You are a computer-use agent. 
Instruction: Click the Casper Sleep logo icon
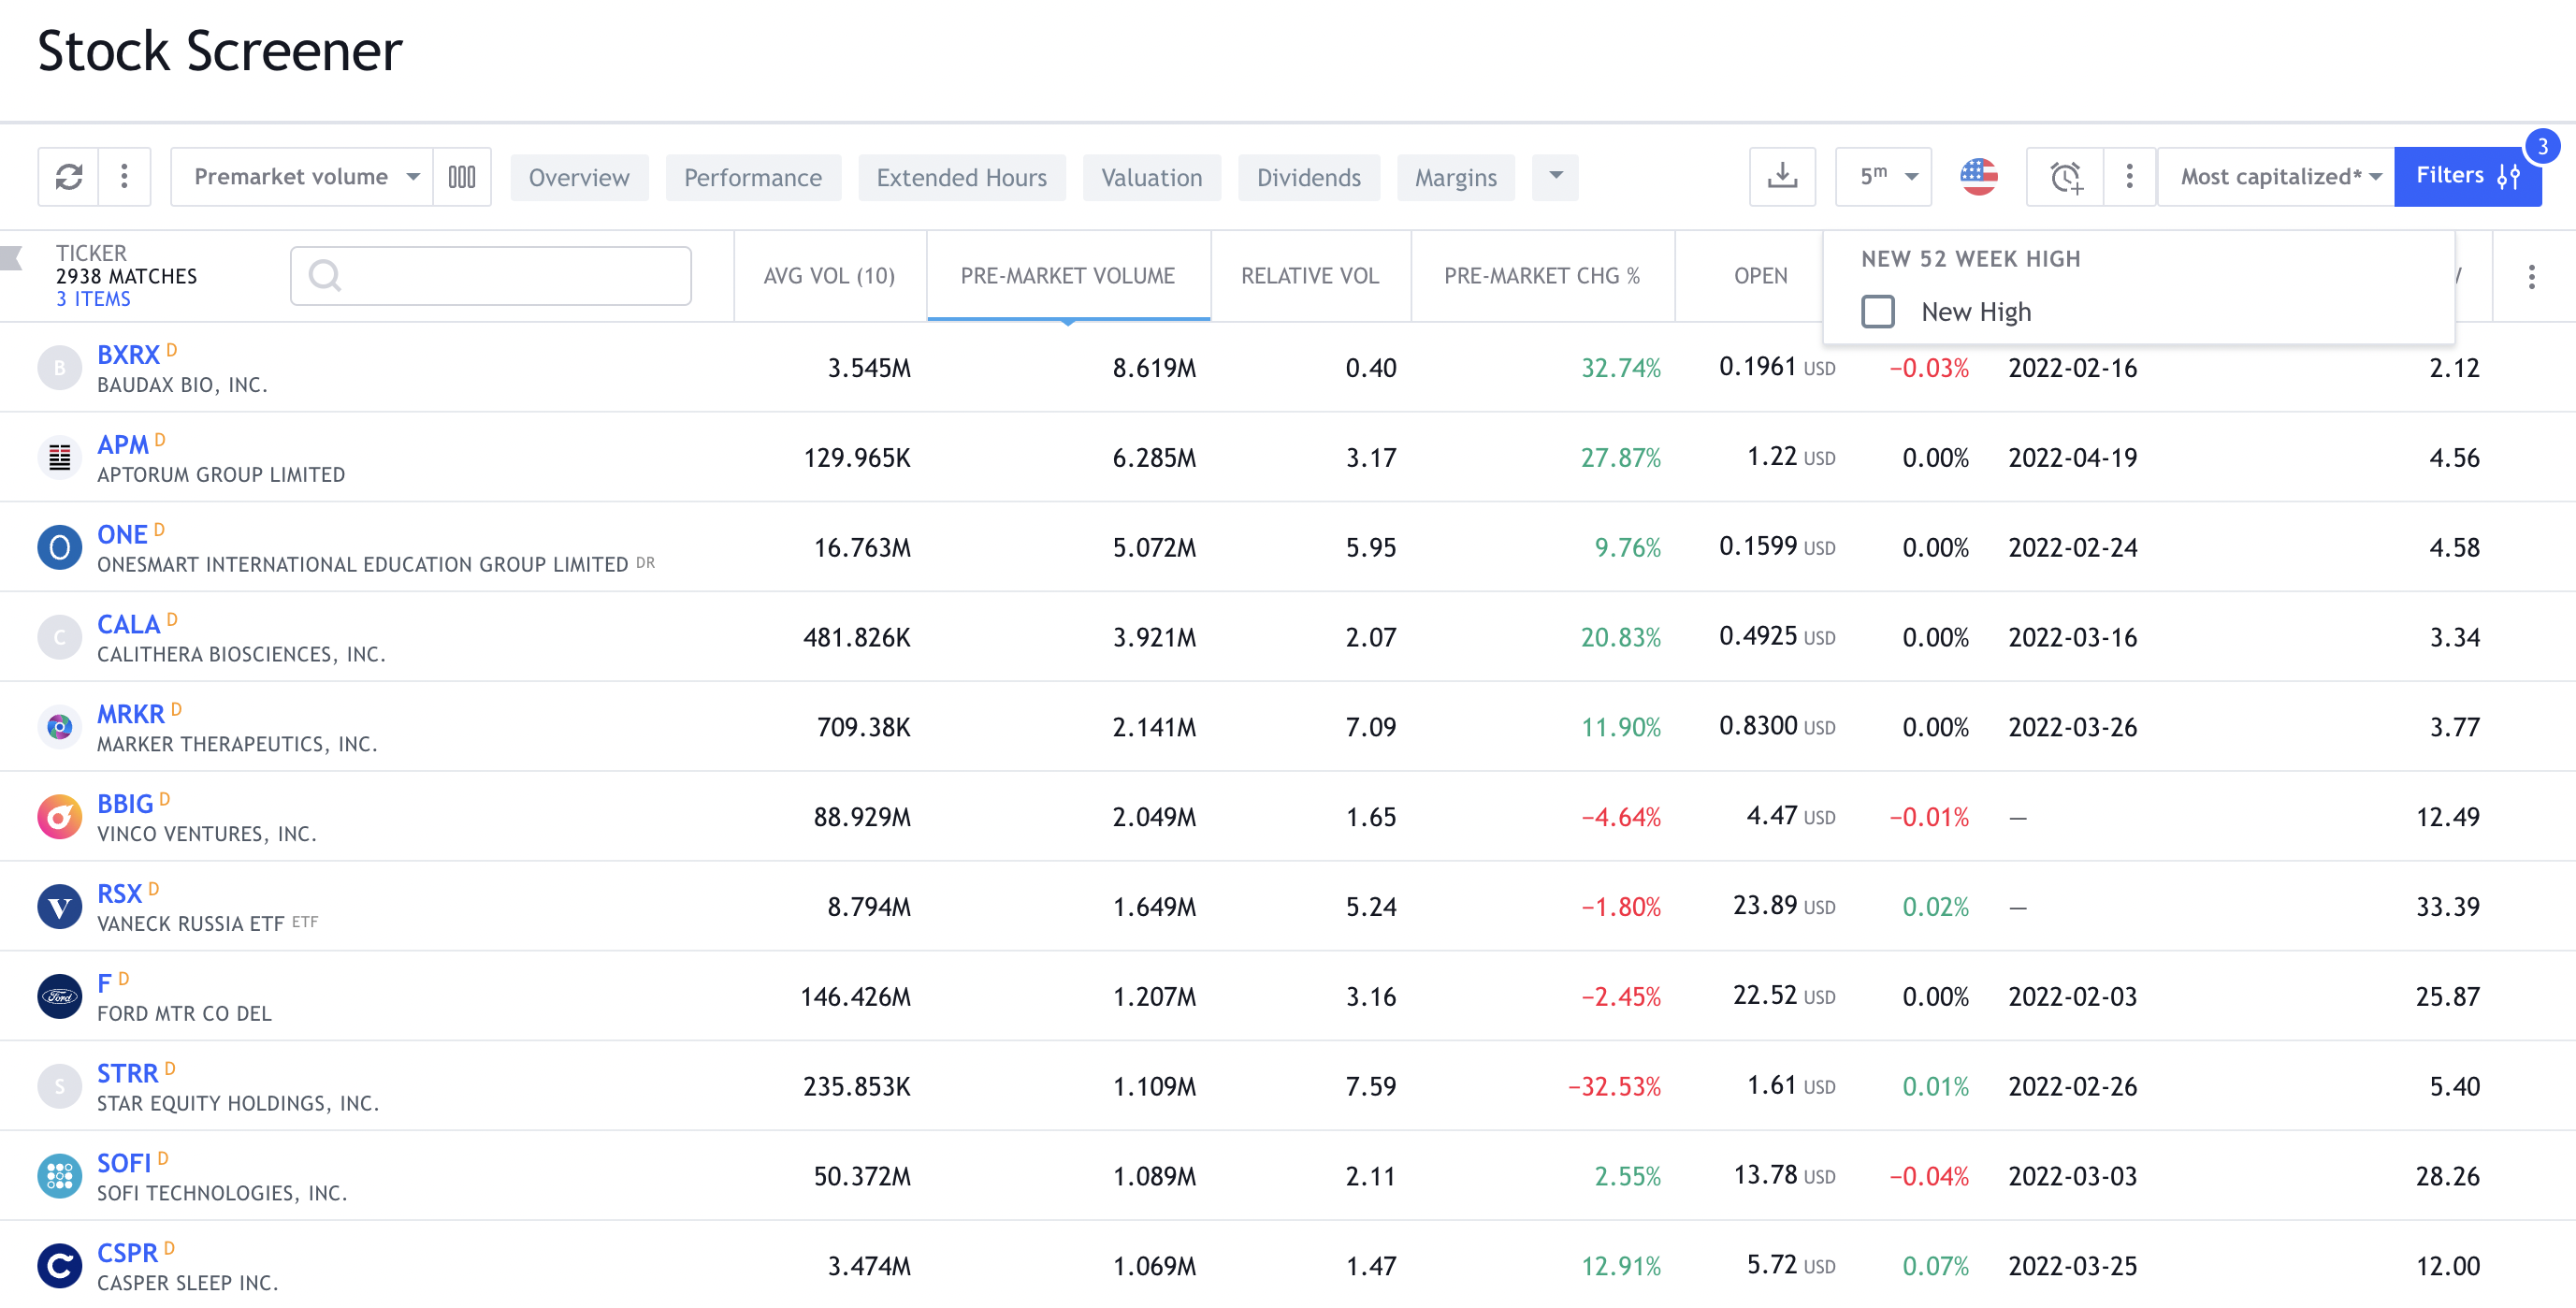(x=59, y=1266)
